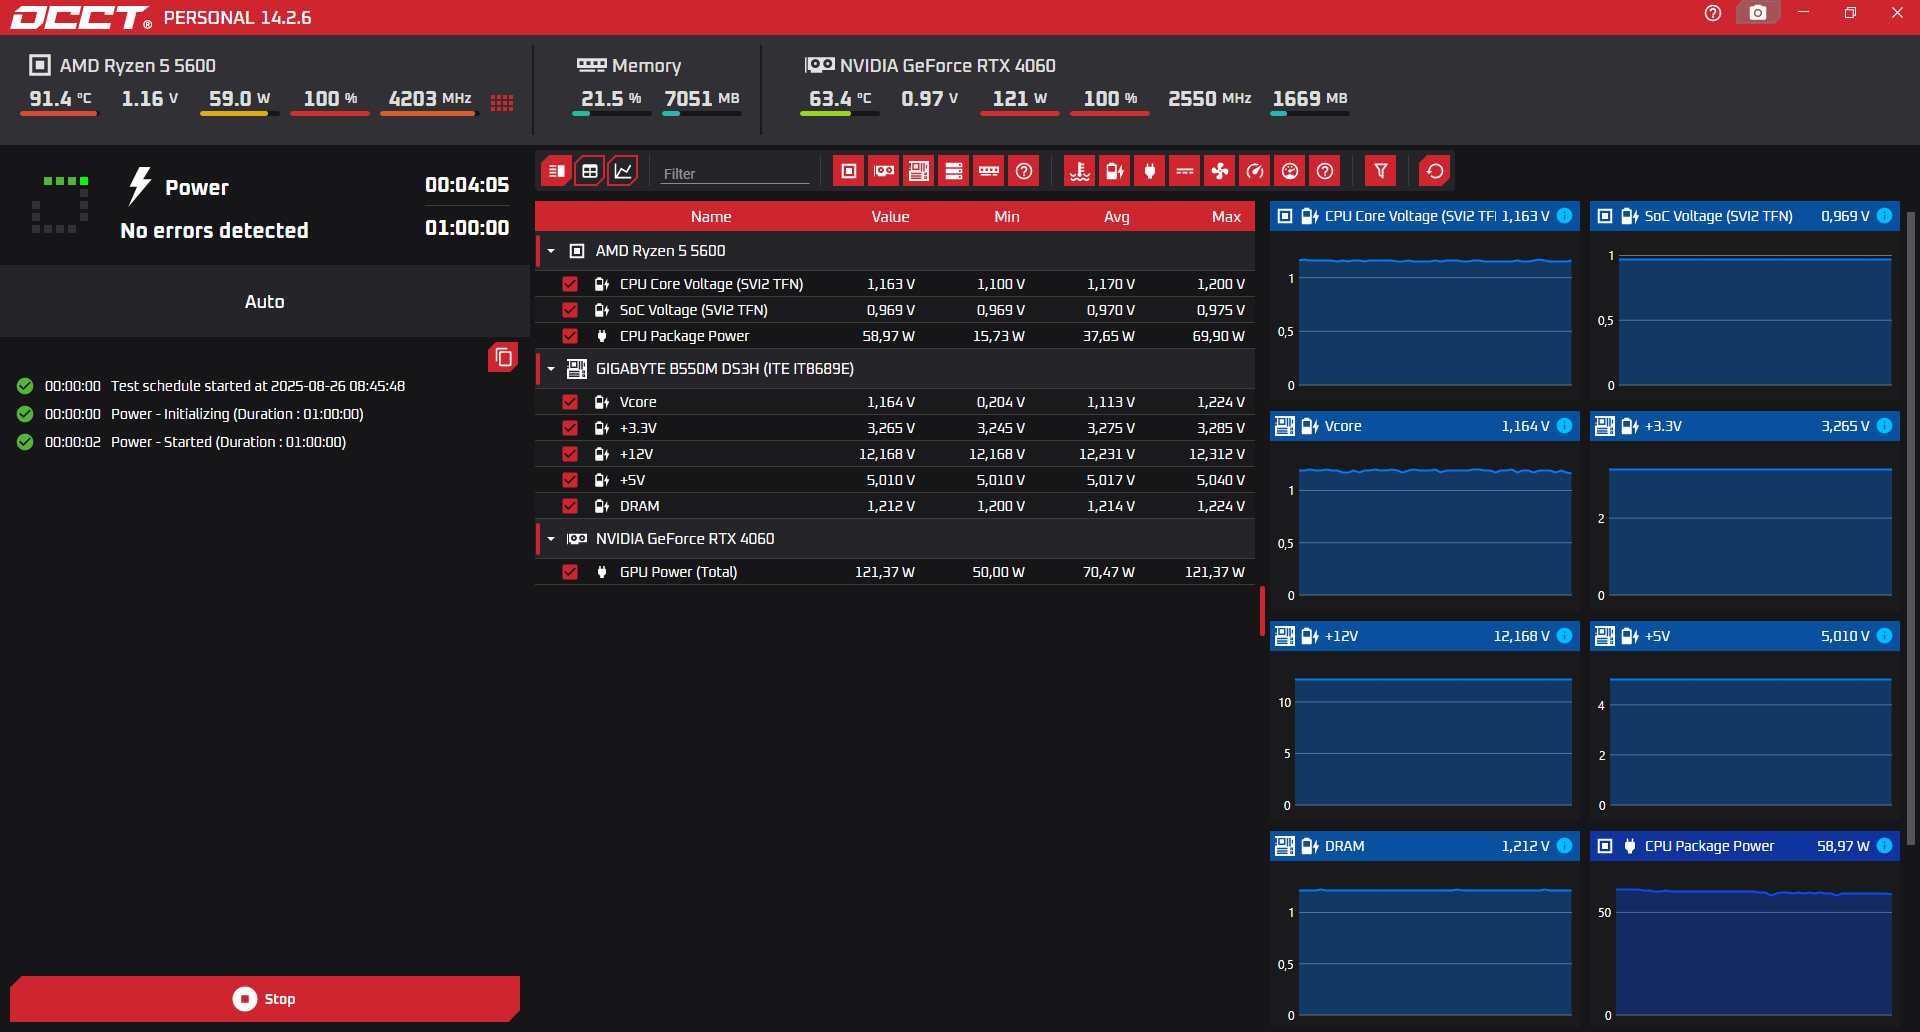Toggle other sensor types question-mark icon
The width and height of the screenshot is (1920, 1032).
click(1325, 171)
